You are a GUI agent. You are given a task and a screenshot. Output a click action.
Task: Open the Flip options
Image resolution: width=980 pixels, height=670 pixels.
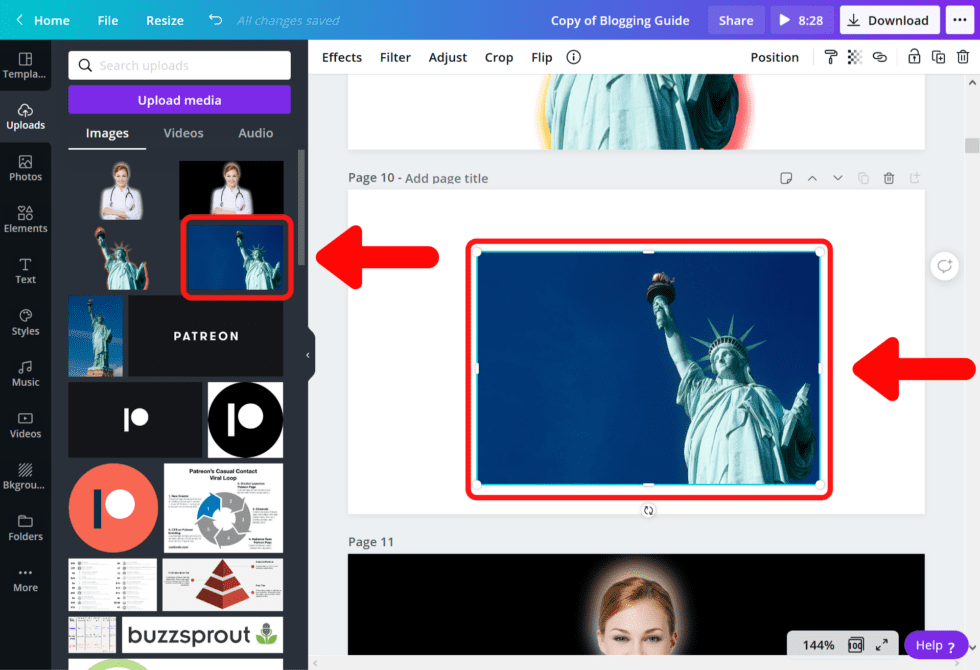pyautogui.click(x=542, y=58)
